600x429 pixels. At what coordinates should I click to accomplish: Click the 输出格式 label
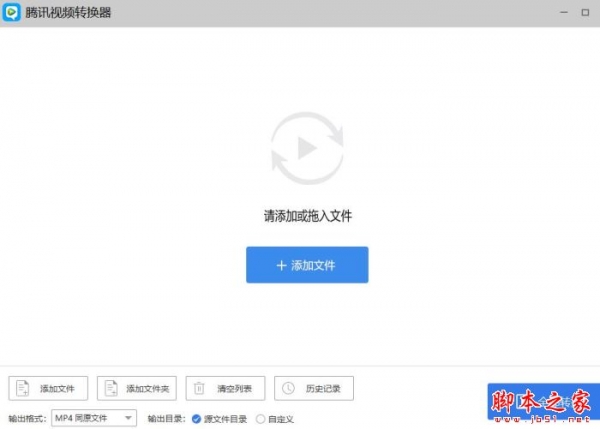27,419
